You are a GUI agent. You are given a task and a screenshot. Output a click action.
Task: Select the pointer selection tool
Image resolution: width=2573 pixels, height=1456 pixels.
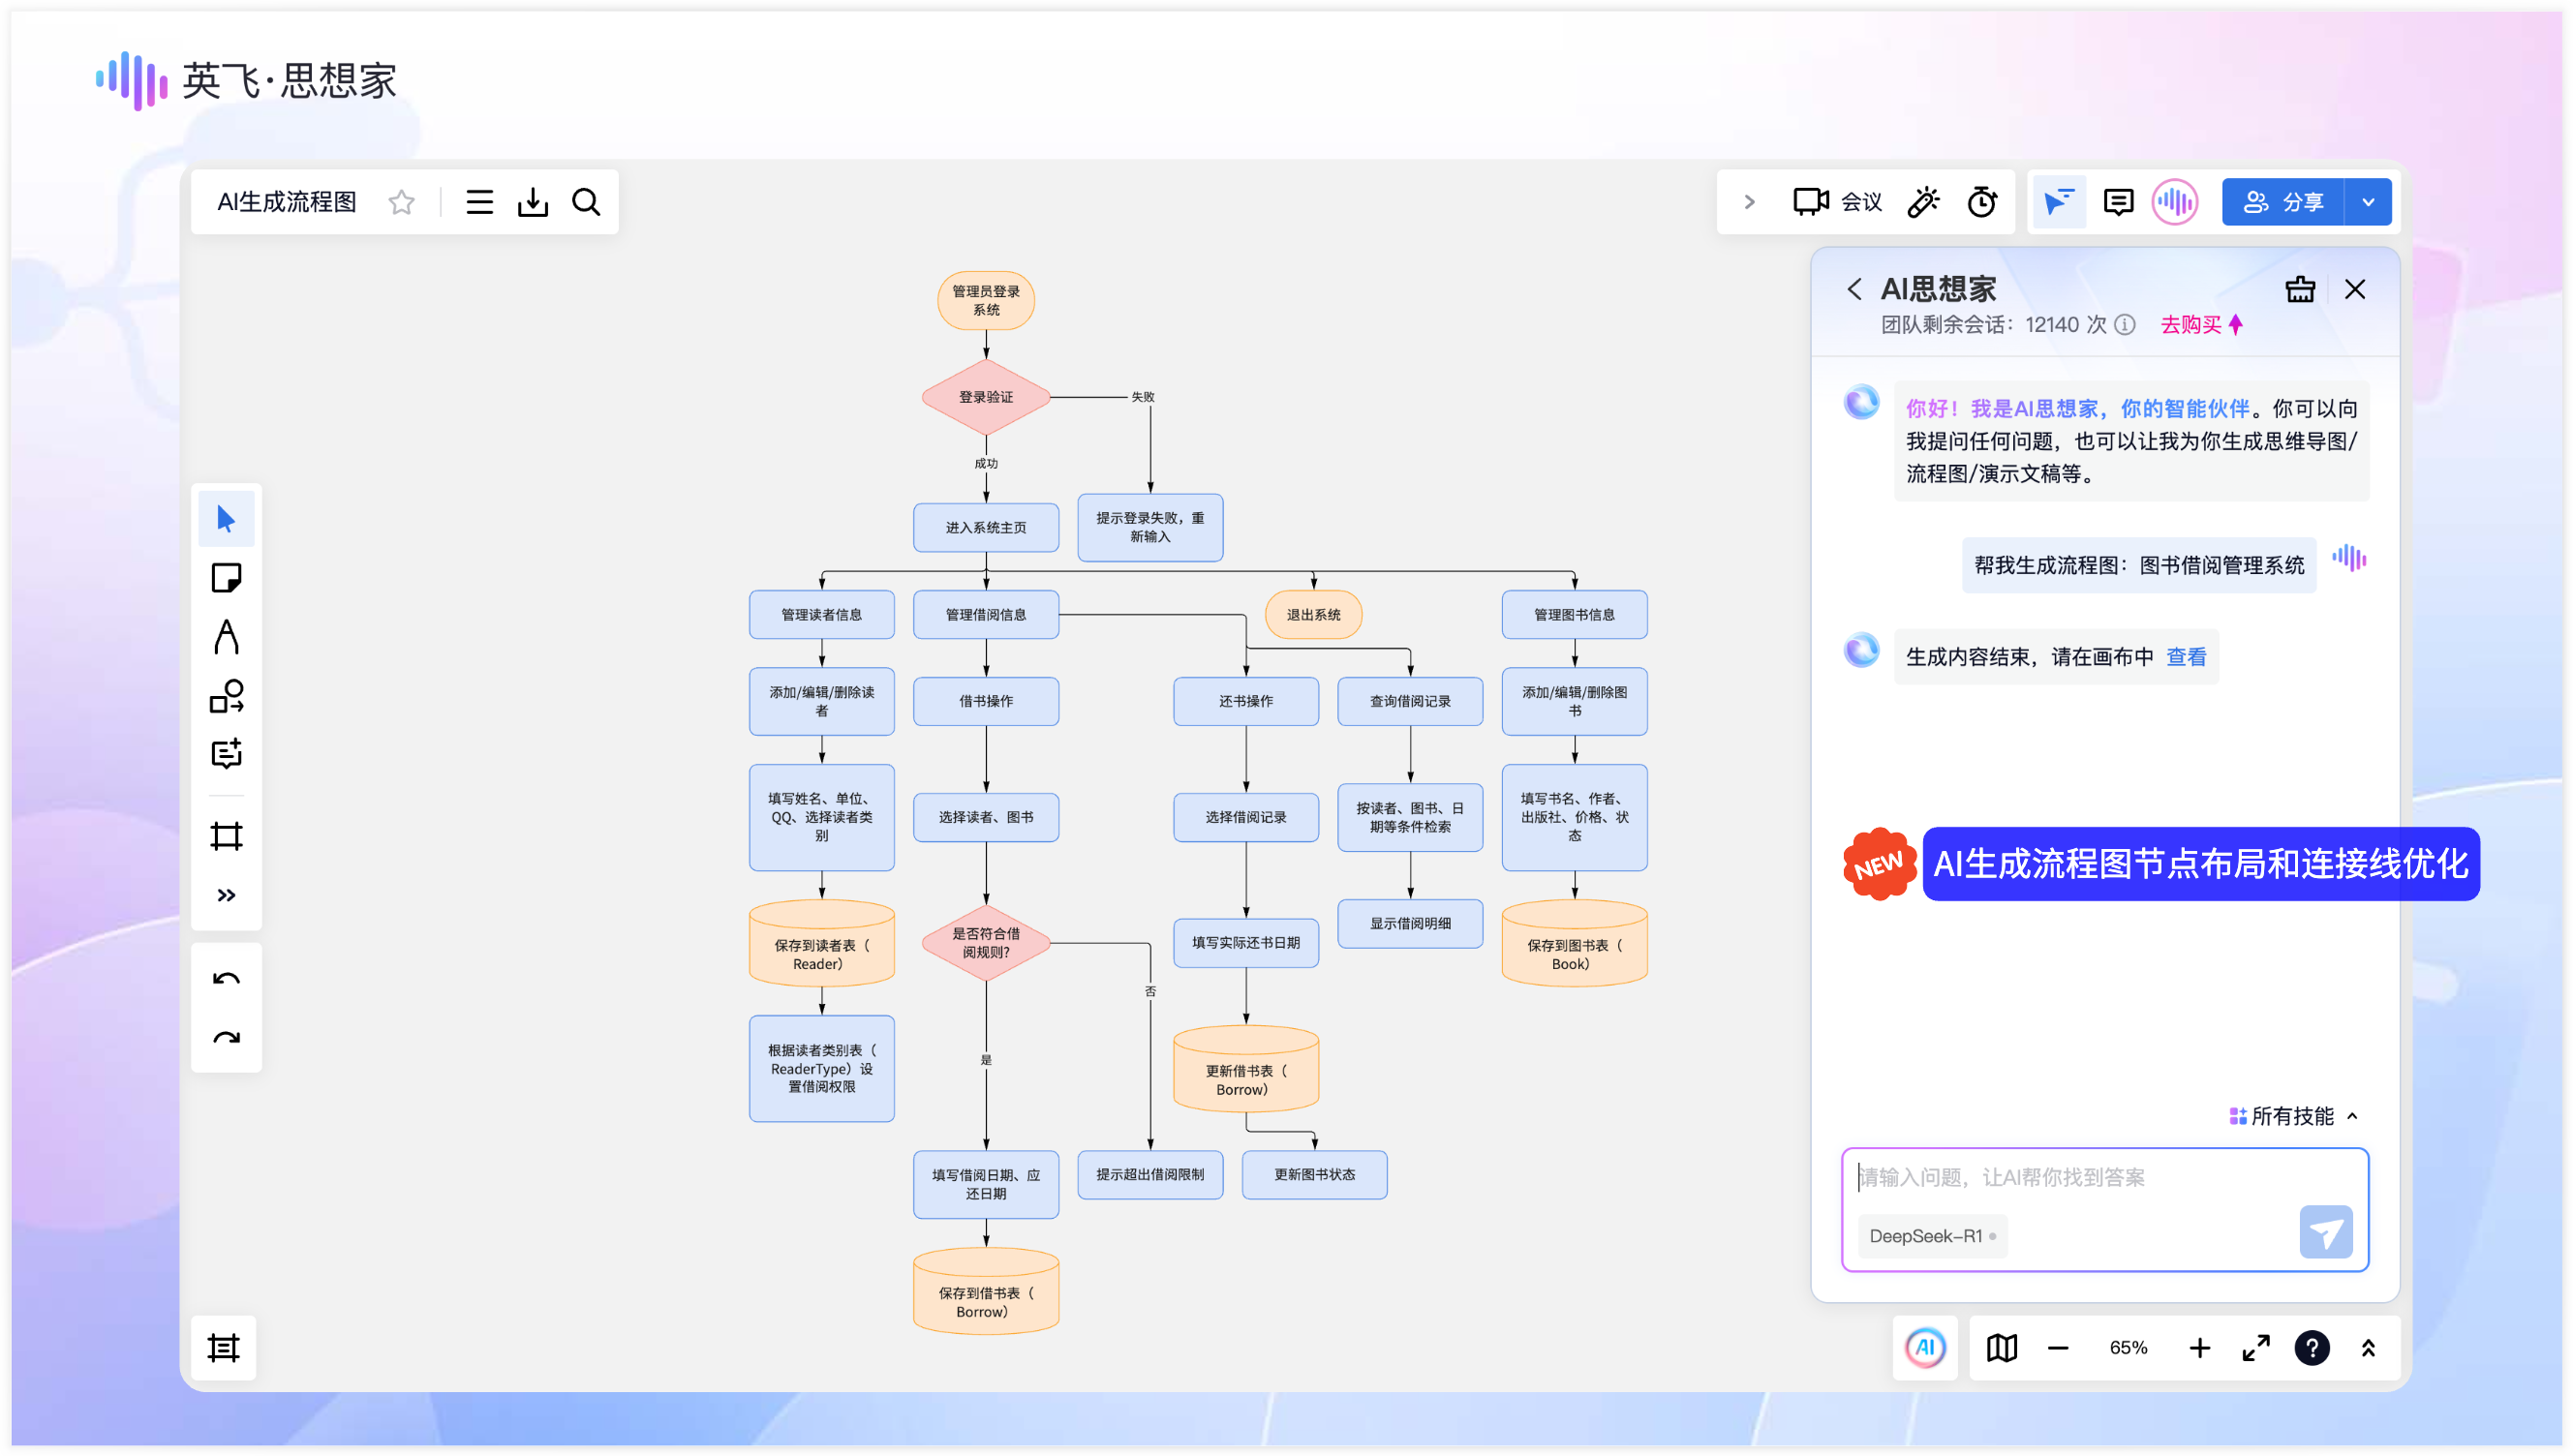226,519
